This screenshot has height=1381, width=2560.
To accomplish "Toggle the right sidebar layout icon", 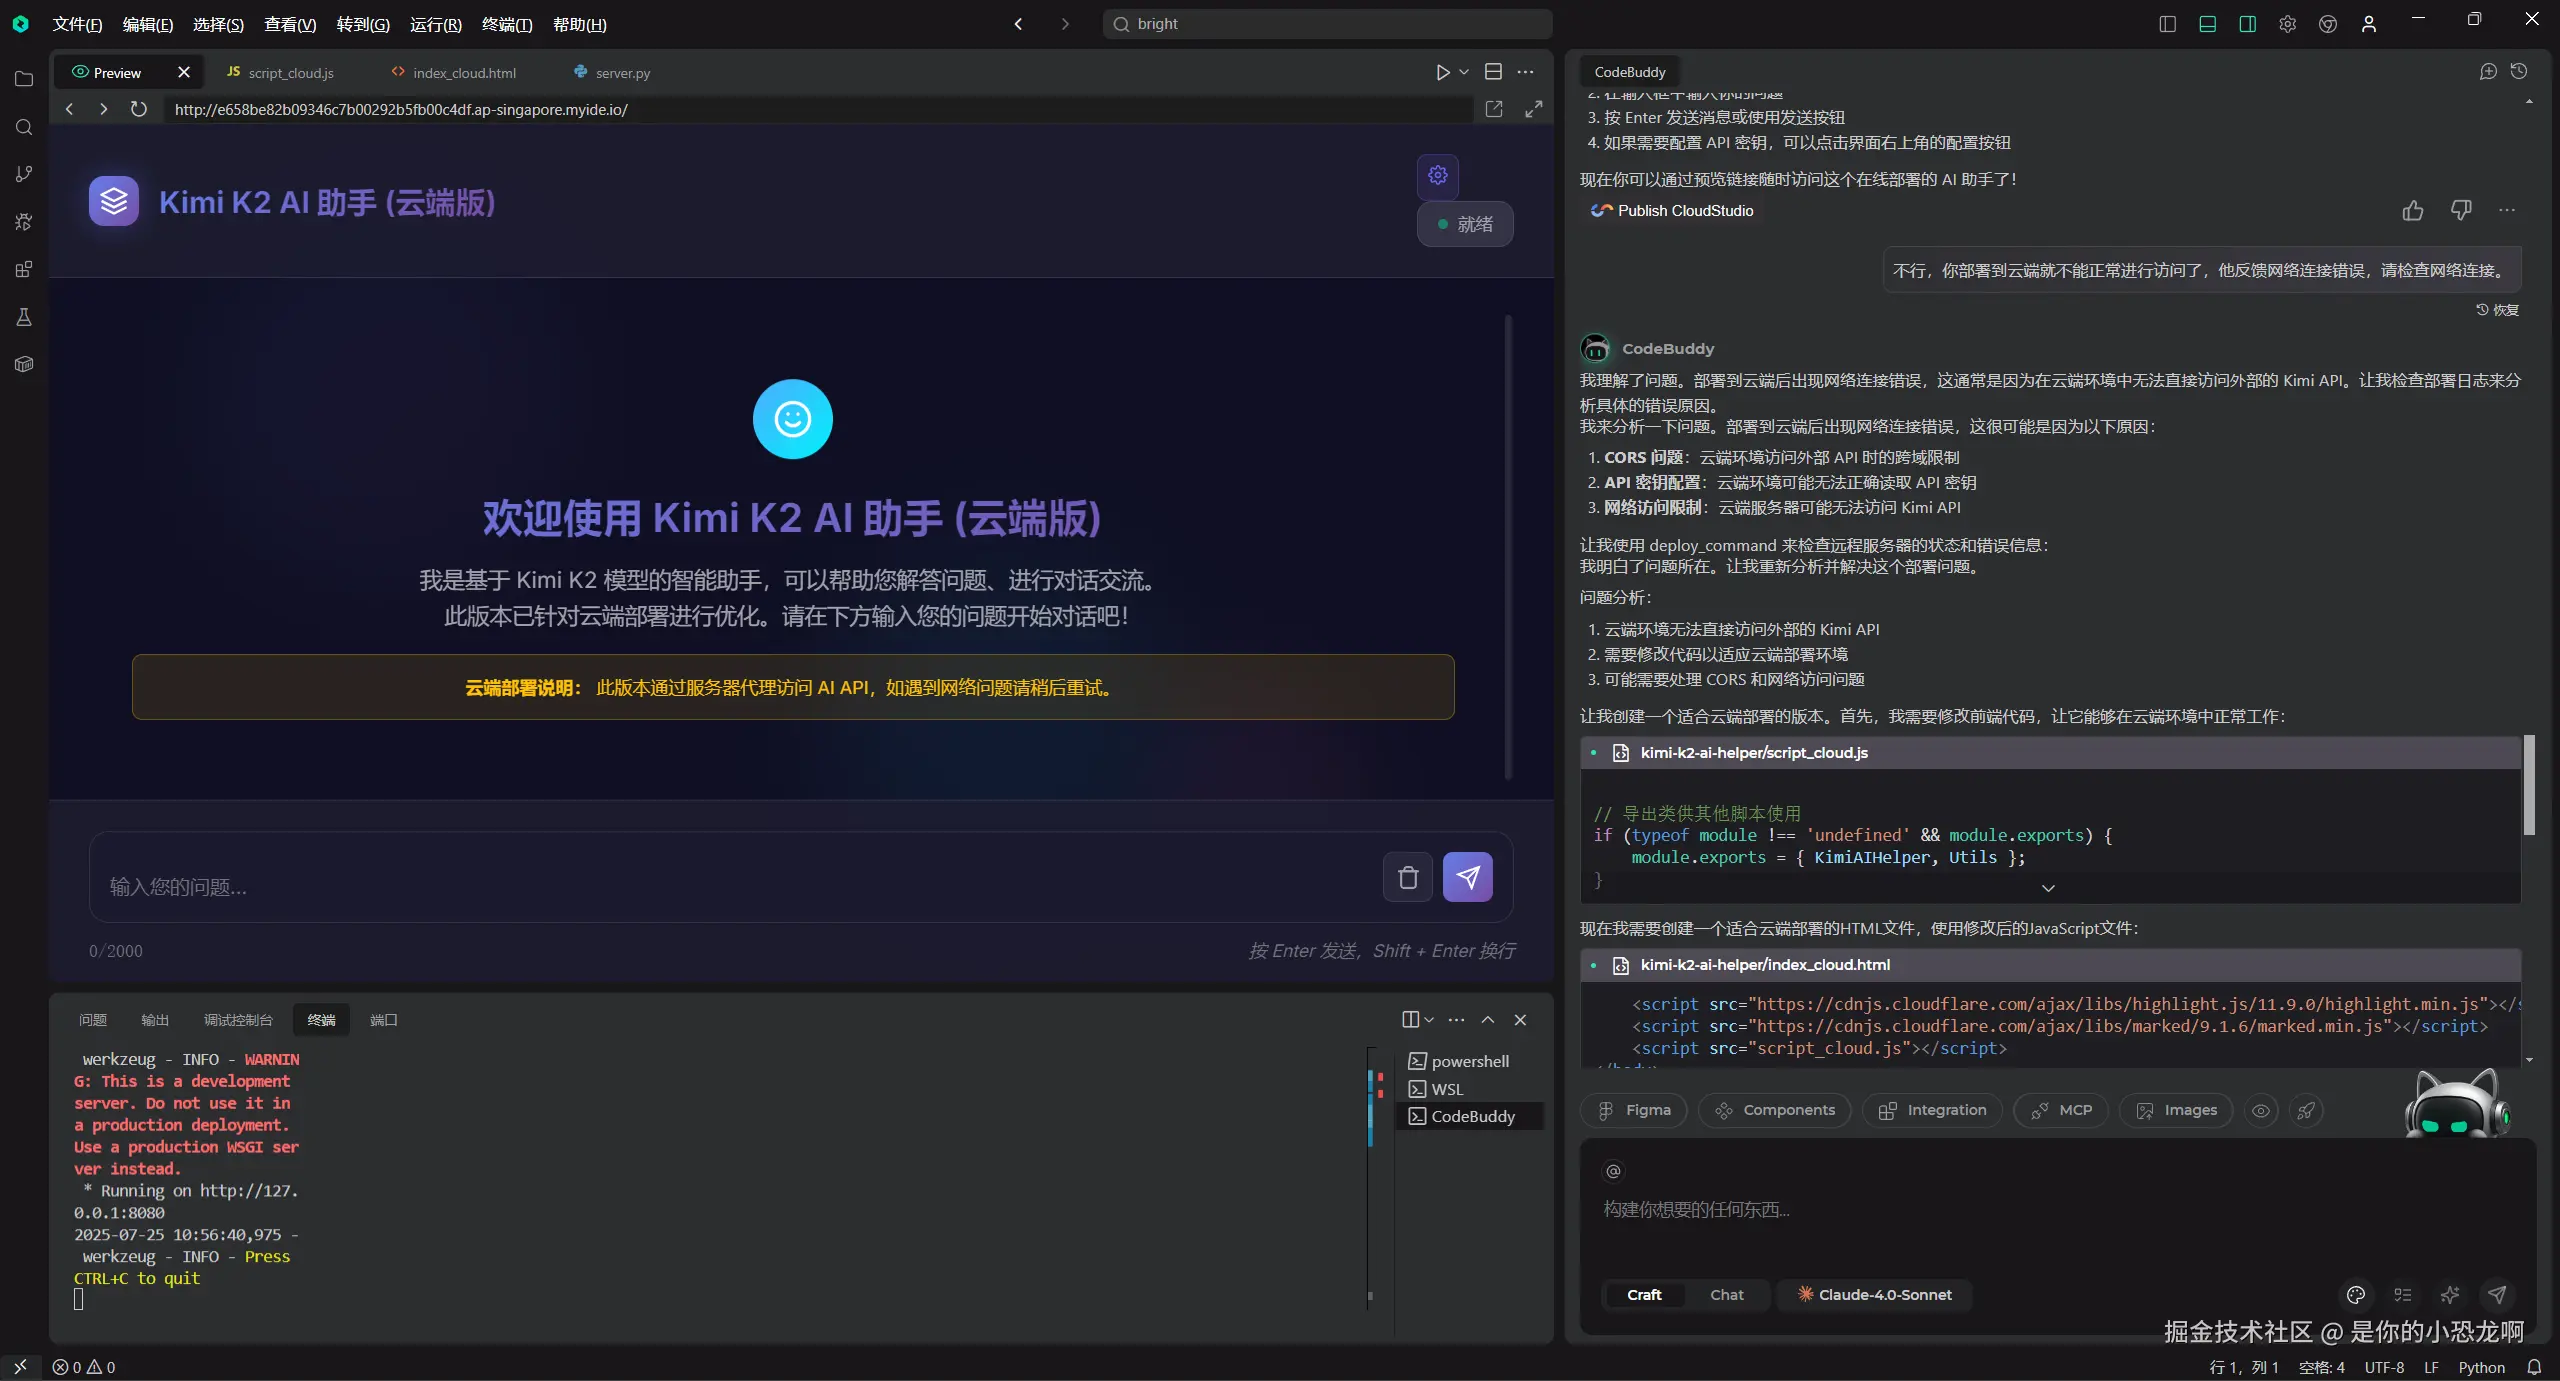I will point(2247,24).
